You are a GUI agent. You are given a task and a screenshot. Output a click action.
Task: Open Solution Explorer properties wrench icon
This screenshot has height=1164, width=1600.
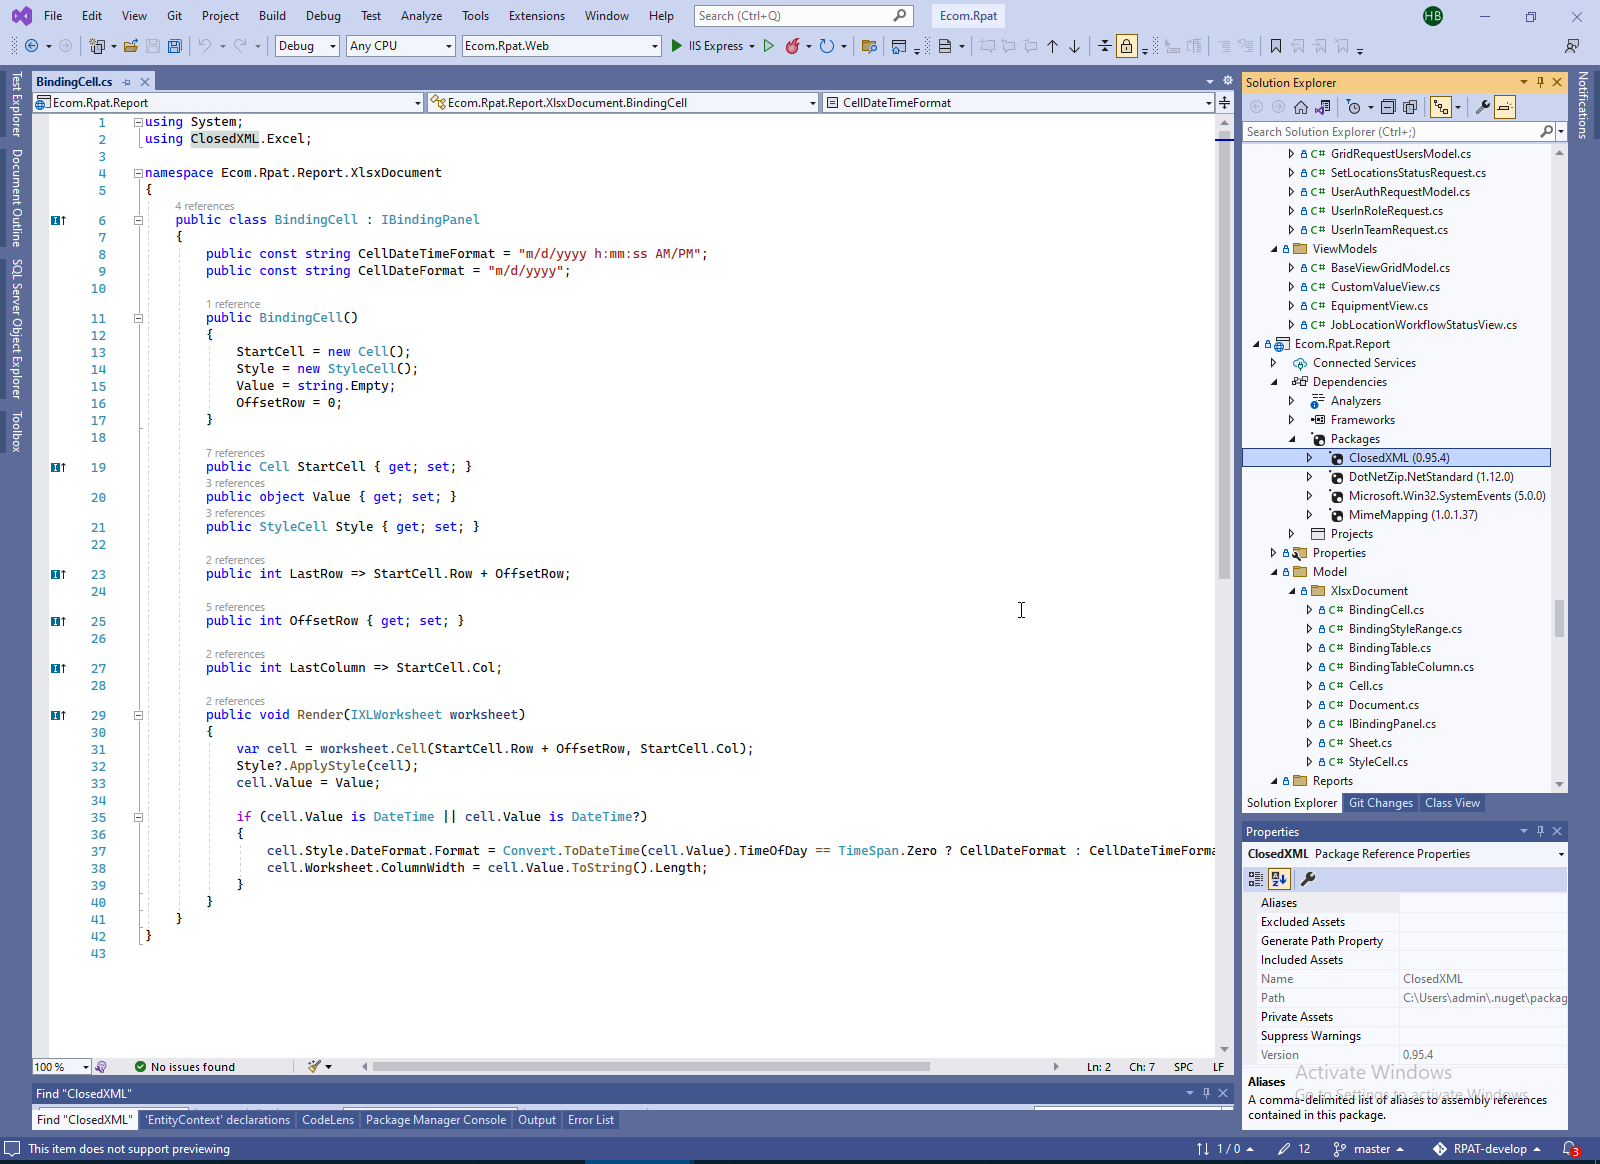click(x=1482, y=107)
